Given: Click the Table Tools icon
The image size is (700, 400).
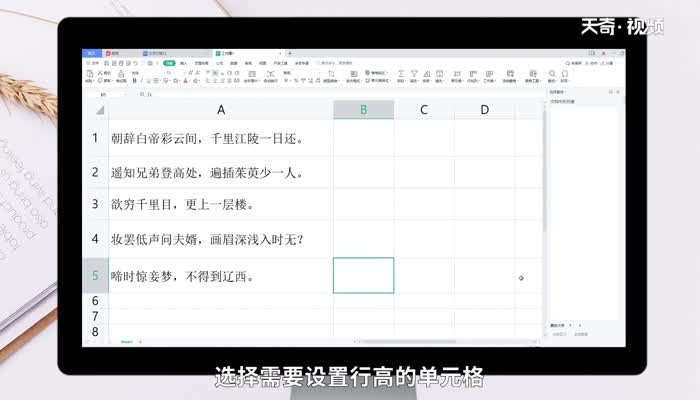Looking at the screenshot, I should (x=533, y=74).
